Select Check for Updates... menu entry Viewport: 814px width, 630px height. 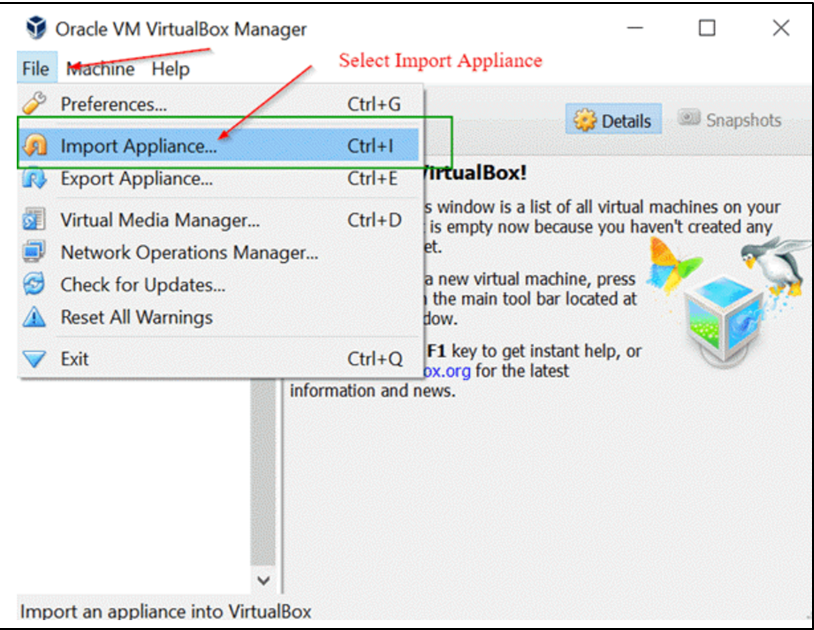[x=142, y=285]
